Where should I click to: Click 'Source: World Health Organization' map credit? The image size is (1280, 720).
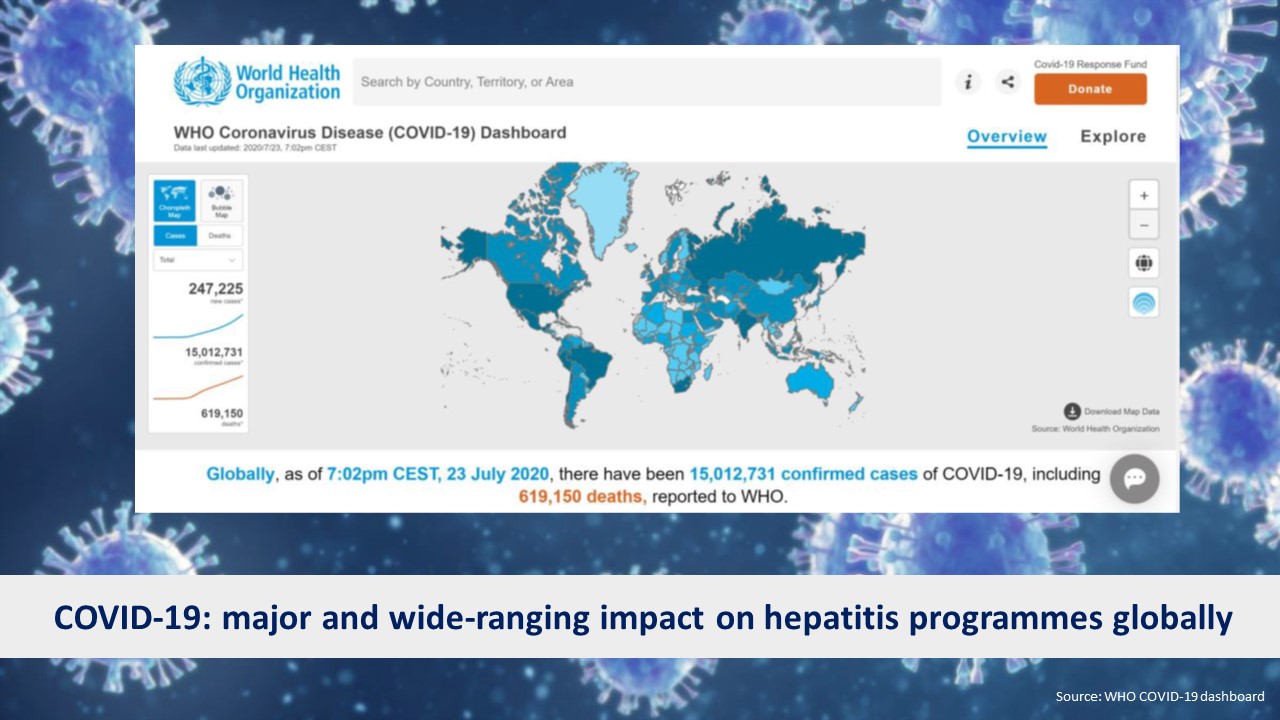(1096, 429)
